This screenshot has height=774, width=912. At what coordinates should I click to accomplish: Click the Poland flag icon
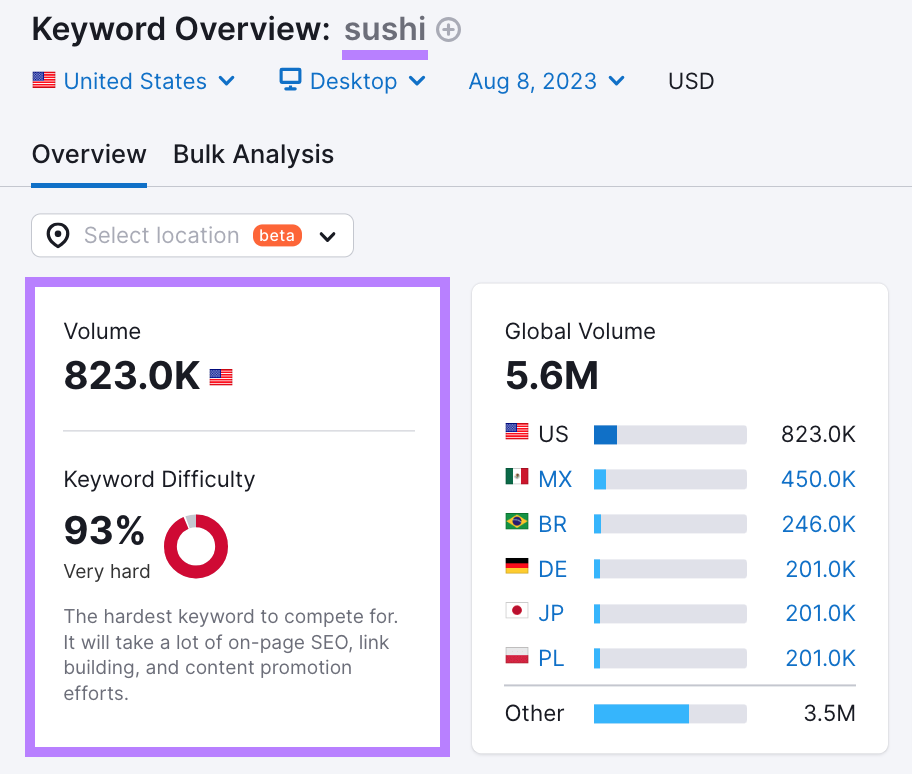pyautogui.click(x=516, y=655)
